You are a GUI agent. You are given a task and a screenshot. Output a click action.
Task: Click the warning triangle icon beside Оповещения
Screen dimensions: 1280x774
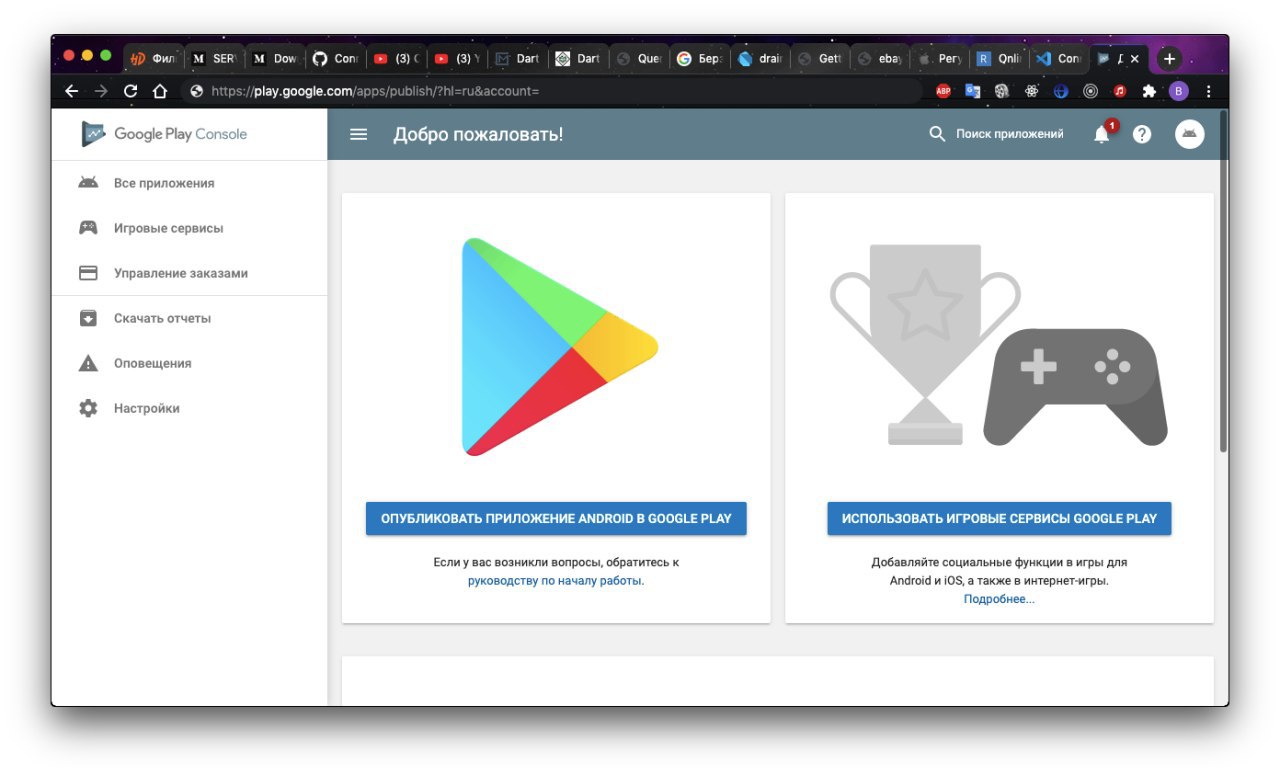point(88,363)
